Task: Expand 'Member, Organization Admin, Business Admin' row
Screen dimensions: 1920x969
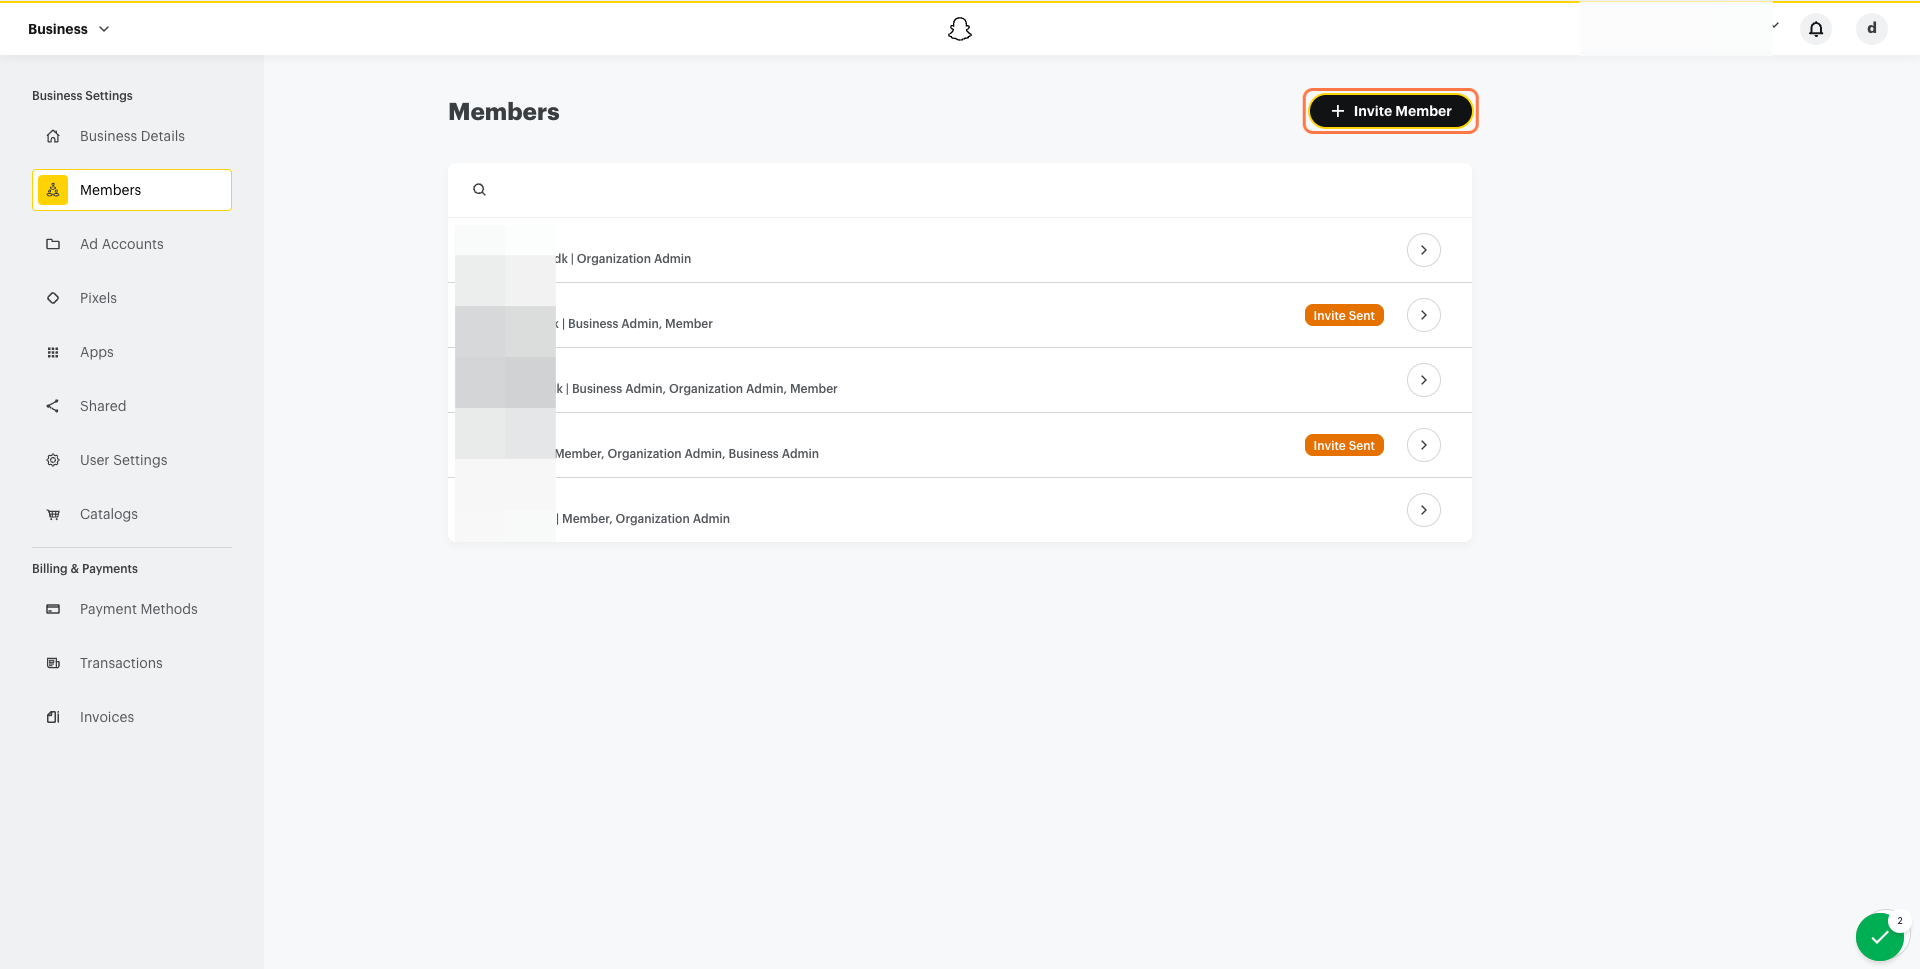Action: click(1424, 445)
